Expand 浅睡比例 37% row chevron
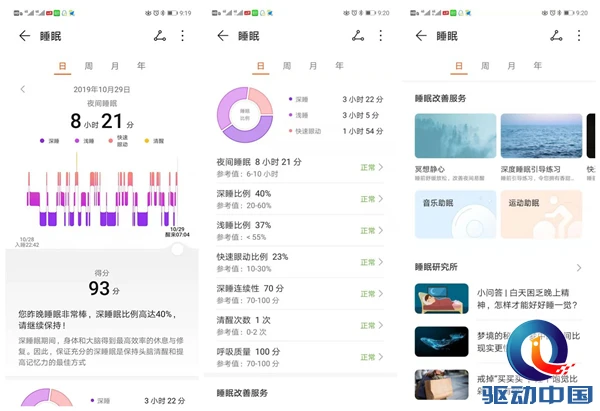This screenshot has height=411, width=600. (x=381, y=230)
